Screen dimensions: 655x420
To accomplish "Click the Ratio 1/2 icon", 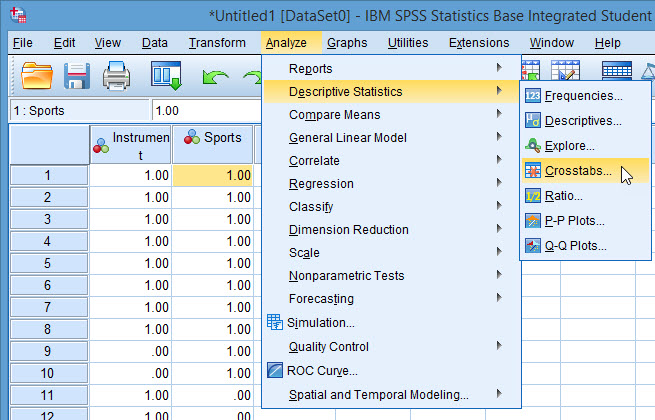I will [533, 196].
